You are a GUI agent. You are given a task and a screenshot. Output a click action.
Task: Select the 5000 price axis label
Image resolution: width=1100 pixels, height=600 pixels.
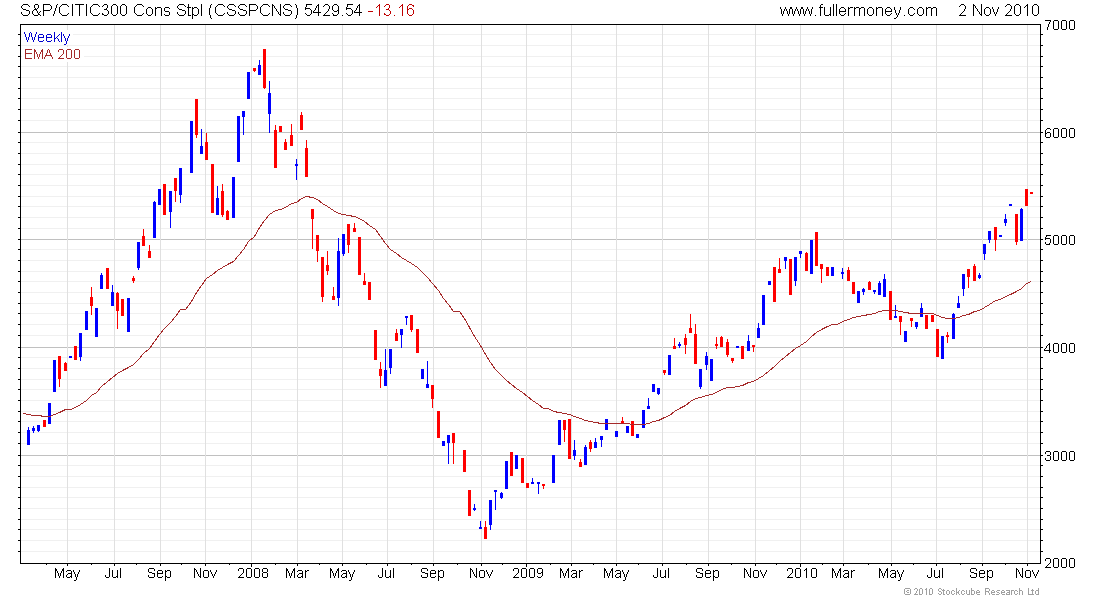point(1059,240)
